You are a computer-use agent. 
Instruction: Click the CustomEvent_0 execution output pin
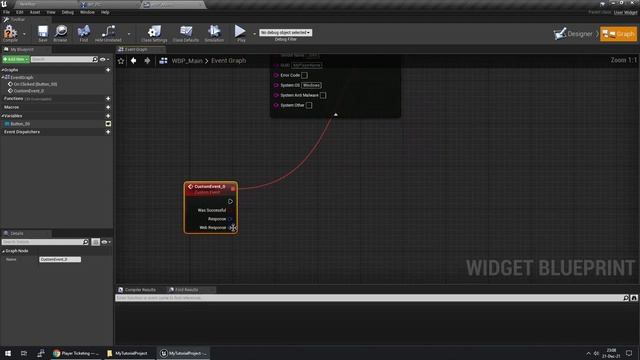pos(230,201)
